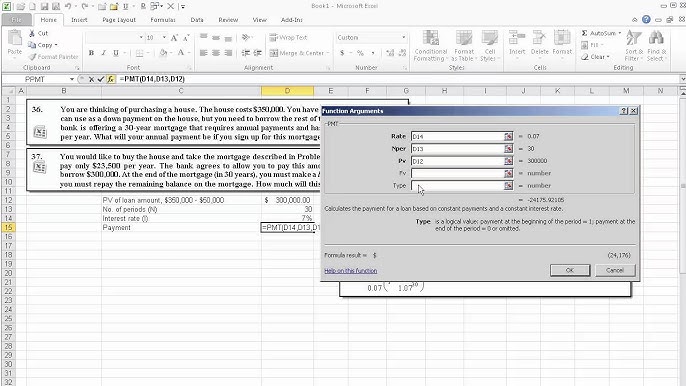This screenshot has height=386, width=686.
Task: Open the font name dropdown arrow
Action: 141,38
